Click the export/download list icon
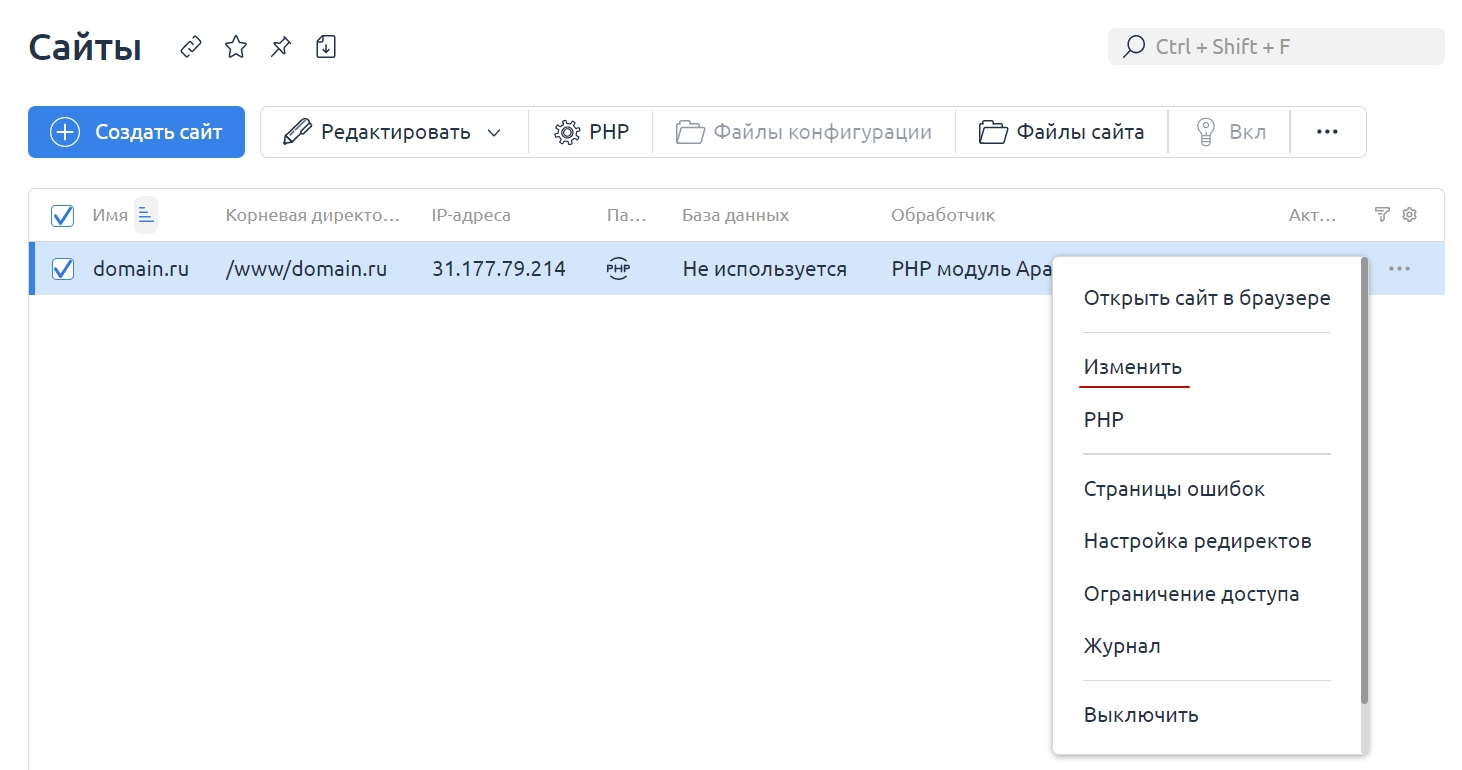The height and width of the screenshot is (770, 1462). (326, 47)
